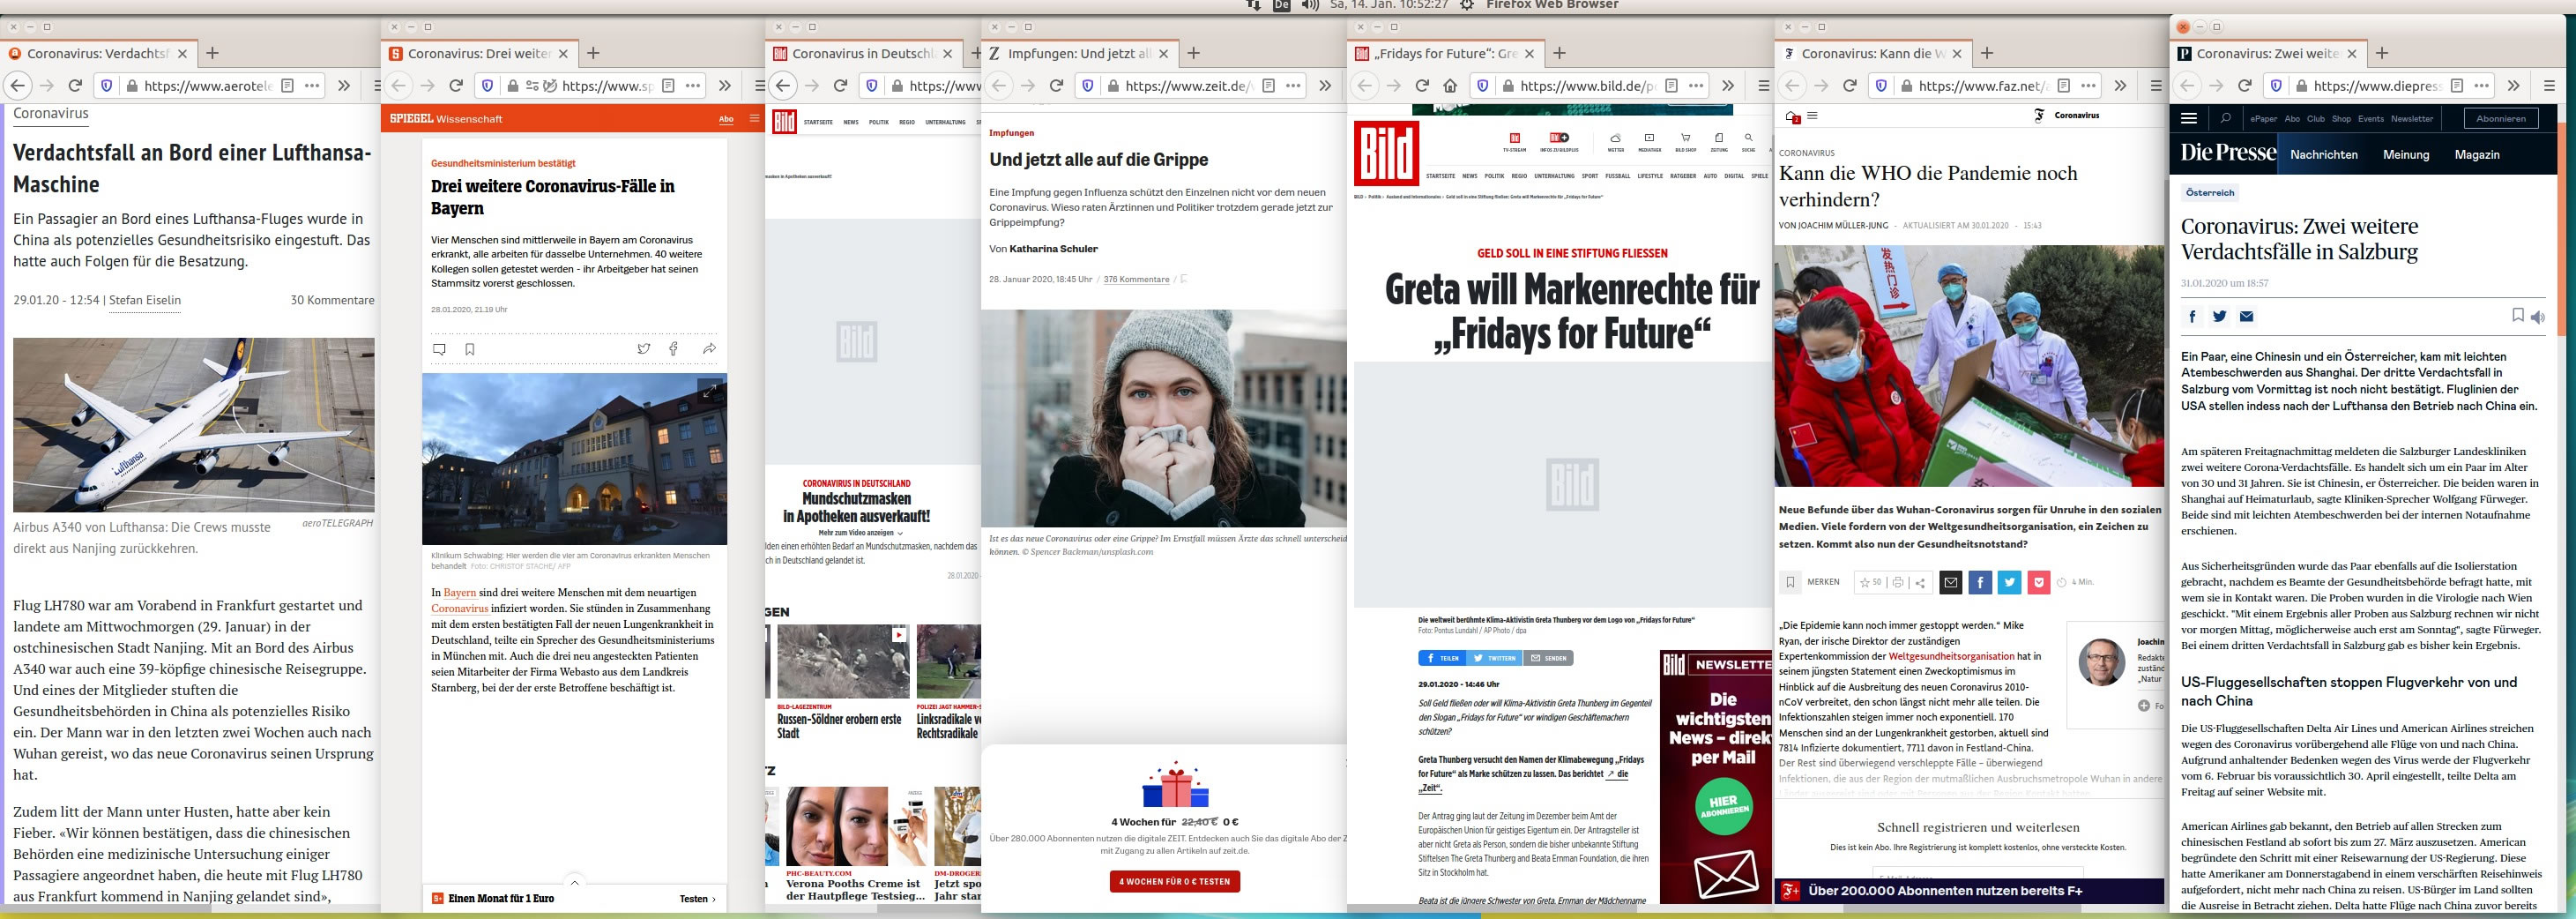
Task: Bookmark the Spiegel article
Action: (x=470, y=349)
